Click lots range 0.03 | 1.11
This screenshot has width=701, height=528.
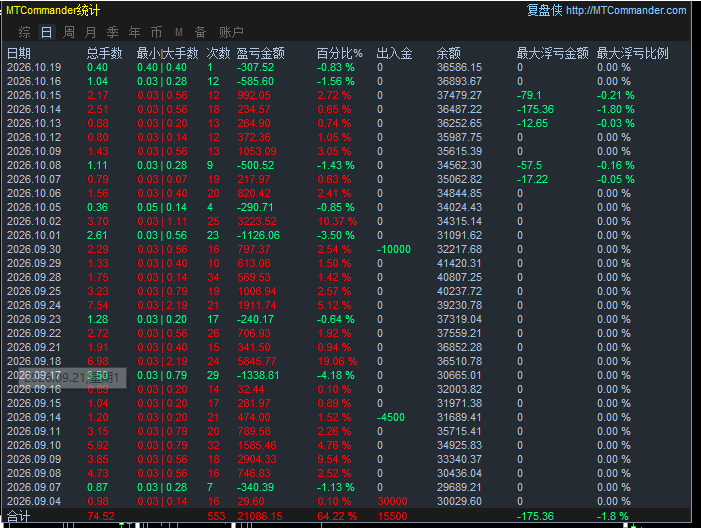[x=162, y=221]
